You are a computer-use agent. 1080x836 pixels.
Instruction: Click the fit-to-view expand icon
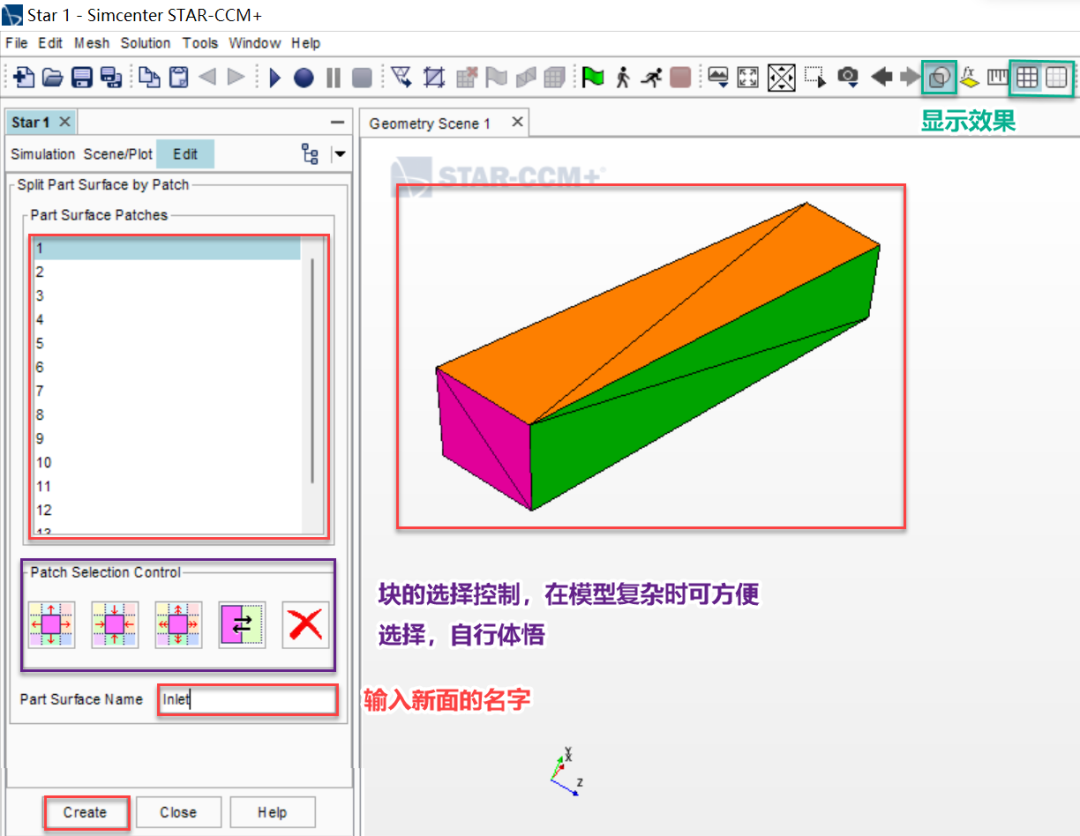(748, 77)
